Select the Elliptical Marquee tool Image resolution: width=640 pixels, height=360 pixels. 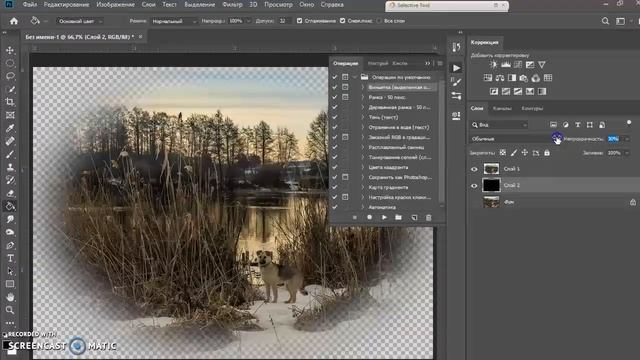click(x=10, y=63)
